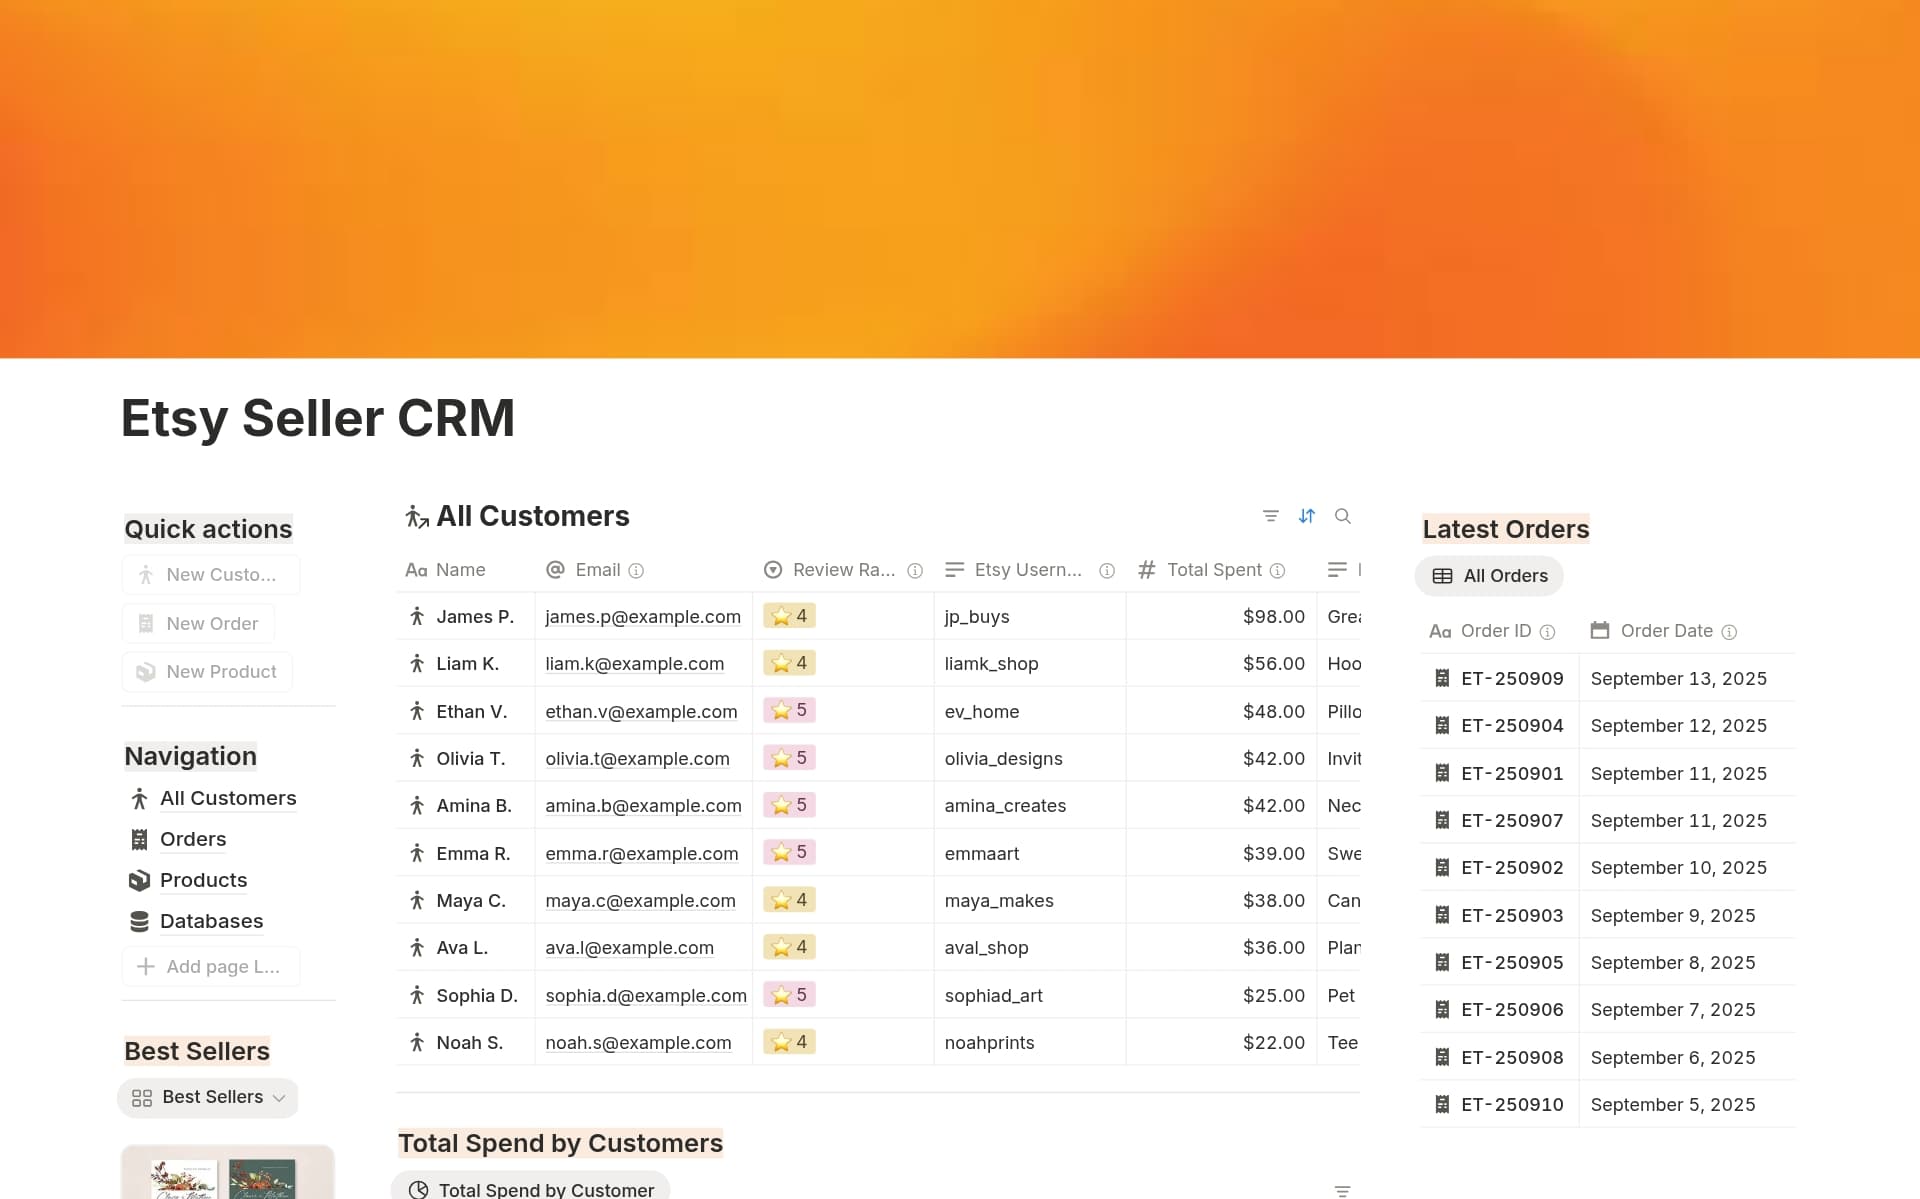Click the Orders receipt icon in Navigation
Screen dimensions: 1920x1199
(139, 839)
